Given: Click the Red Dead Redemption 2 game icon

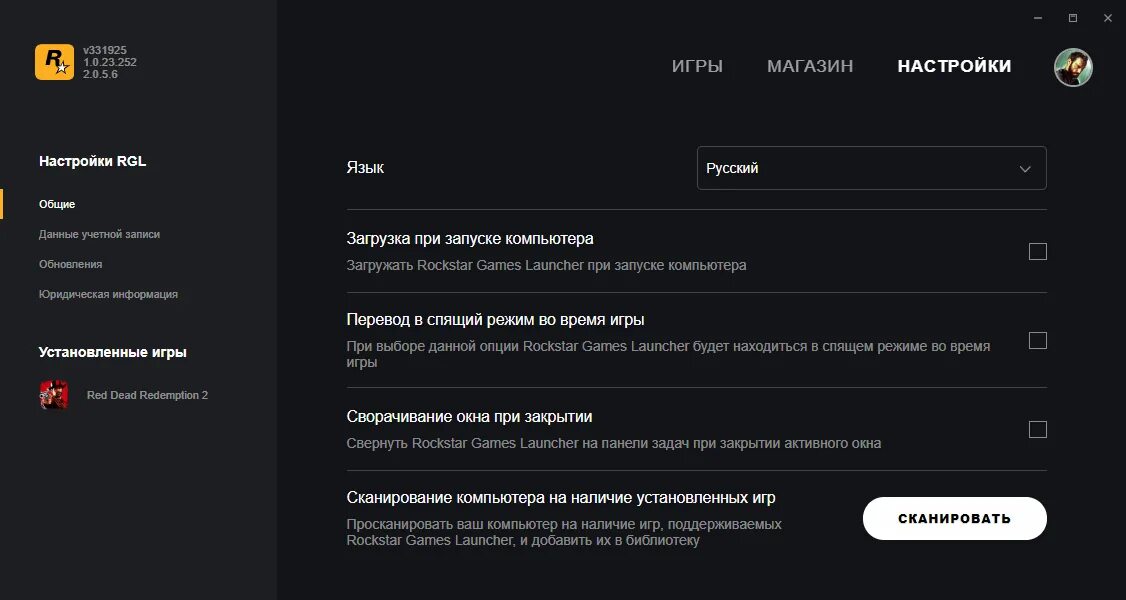Looking at the screenshot, I should click(54, 395).
